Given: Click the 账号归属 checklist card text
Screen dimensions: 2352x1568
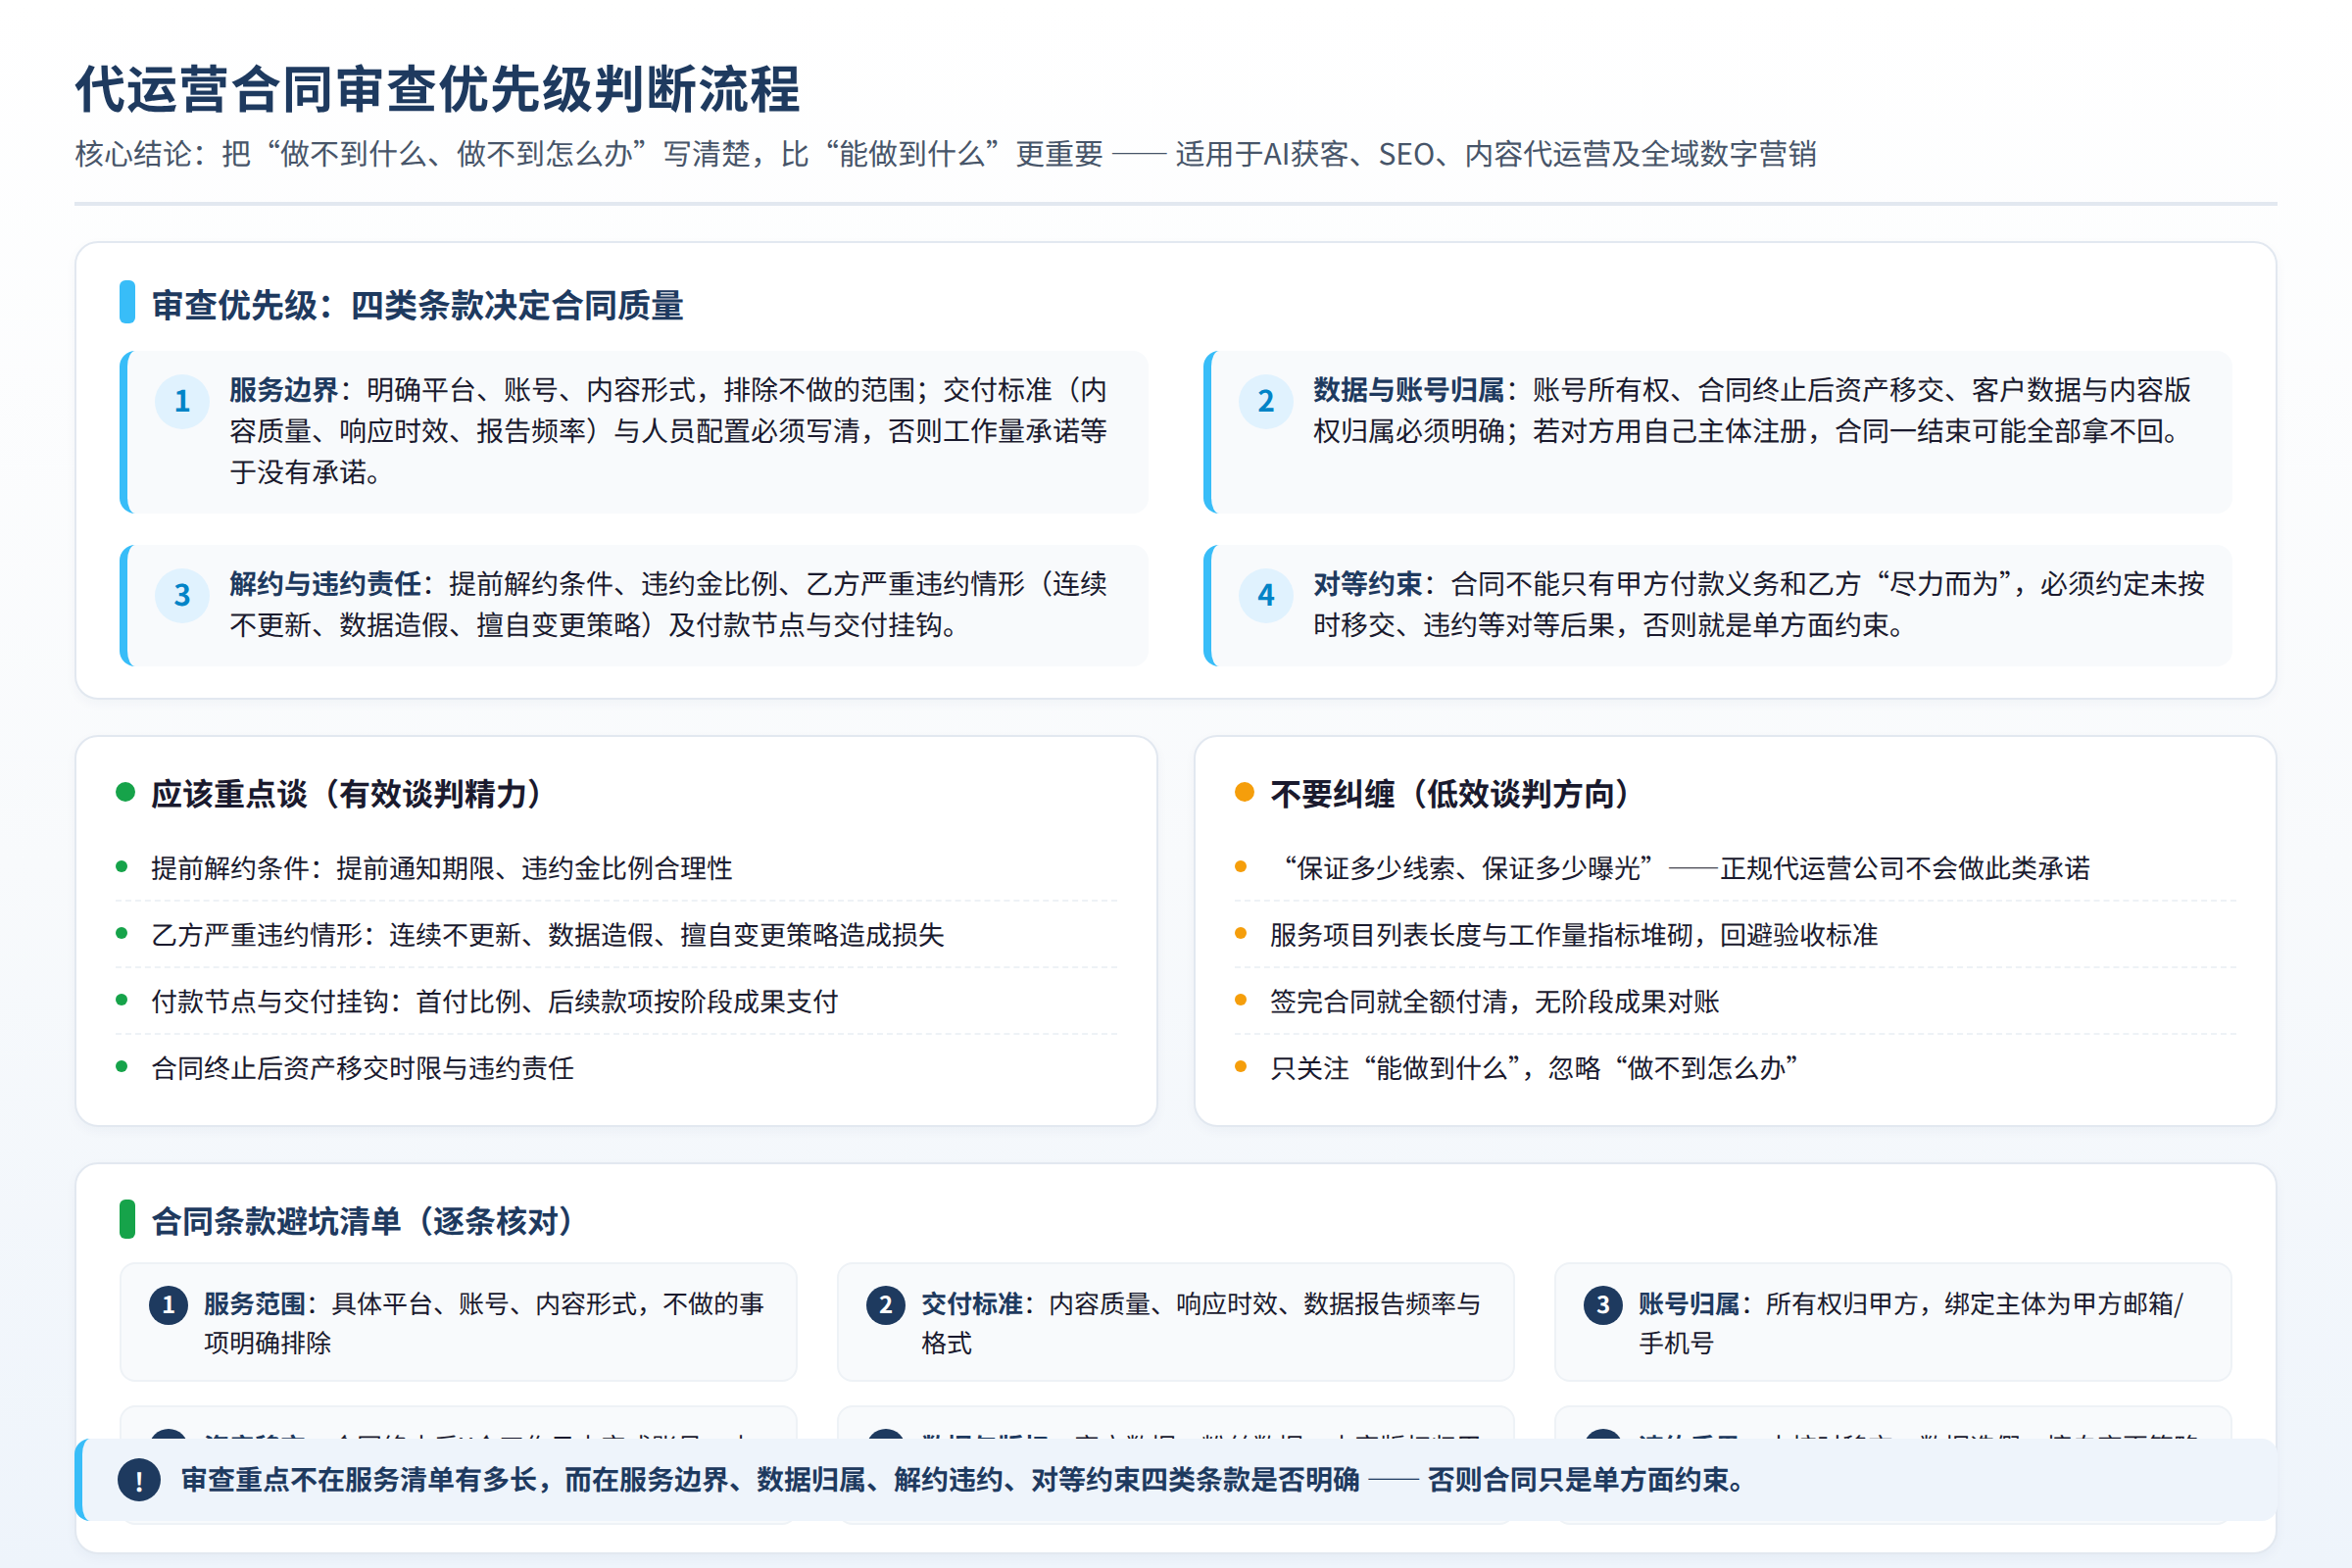Looking at the screenshot, I should 1911,1323.
